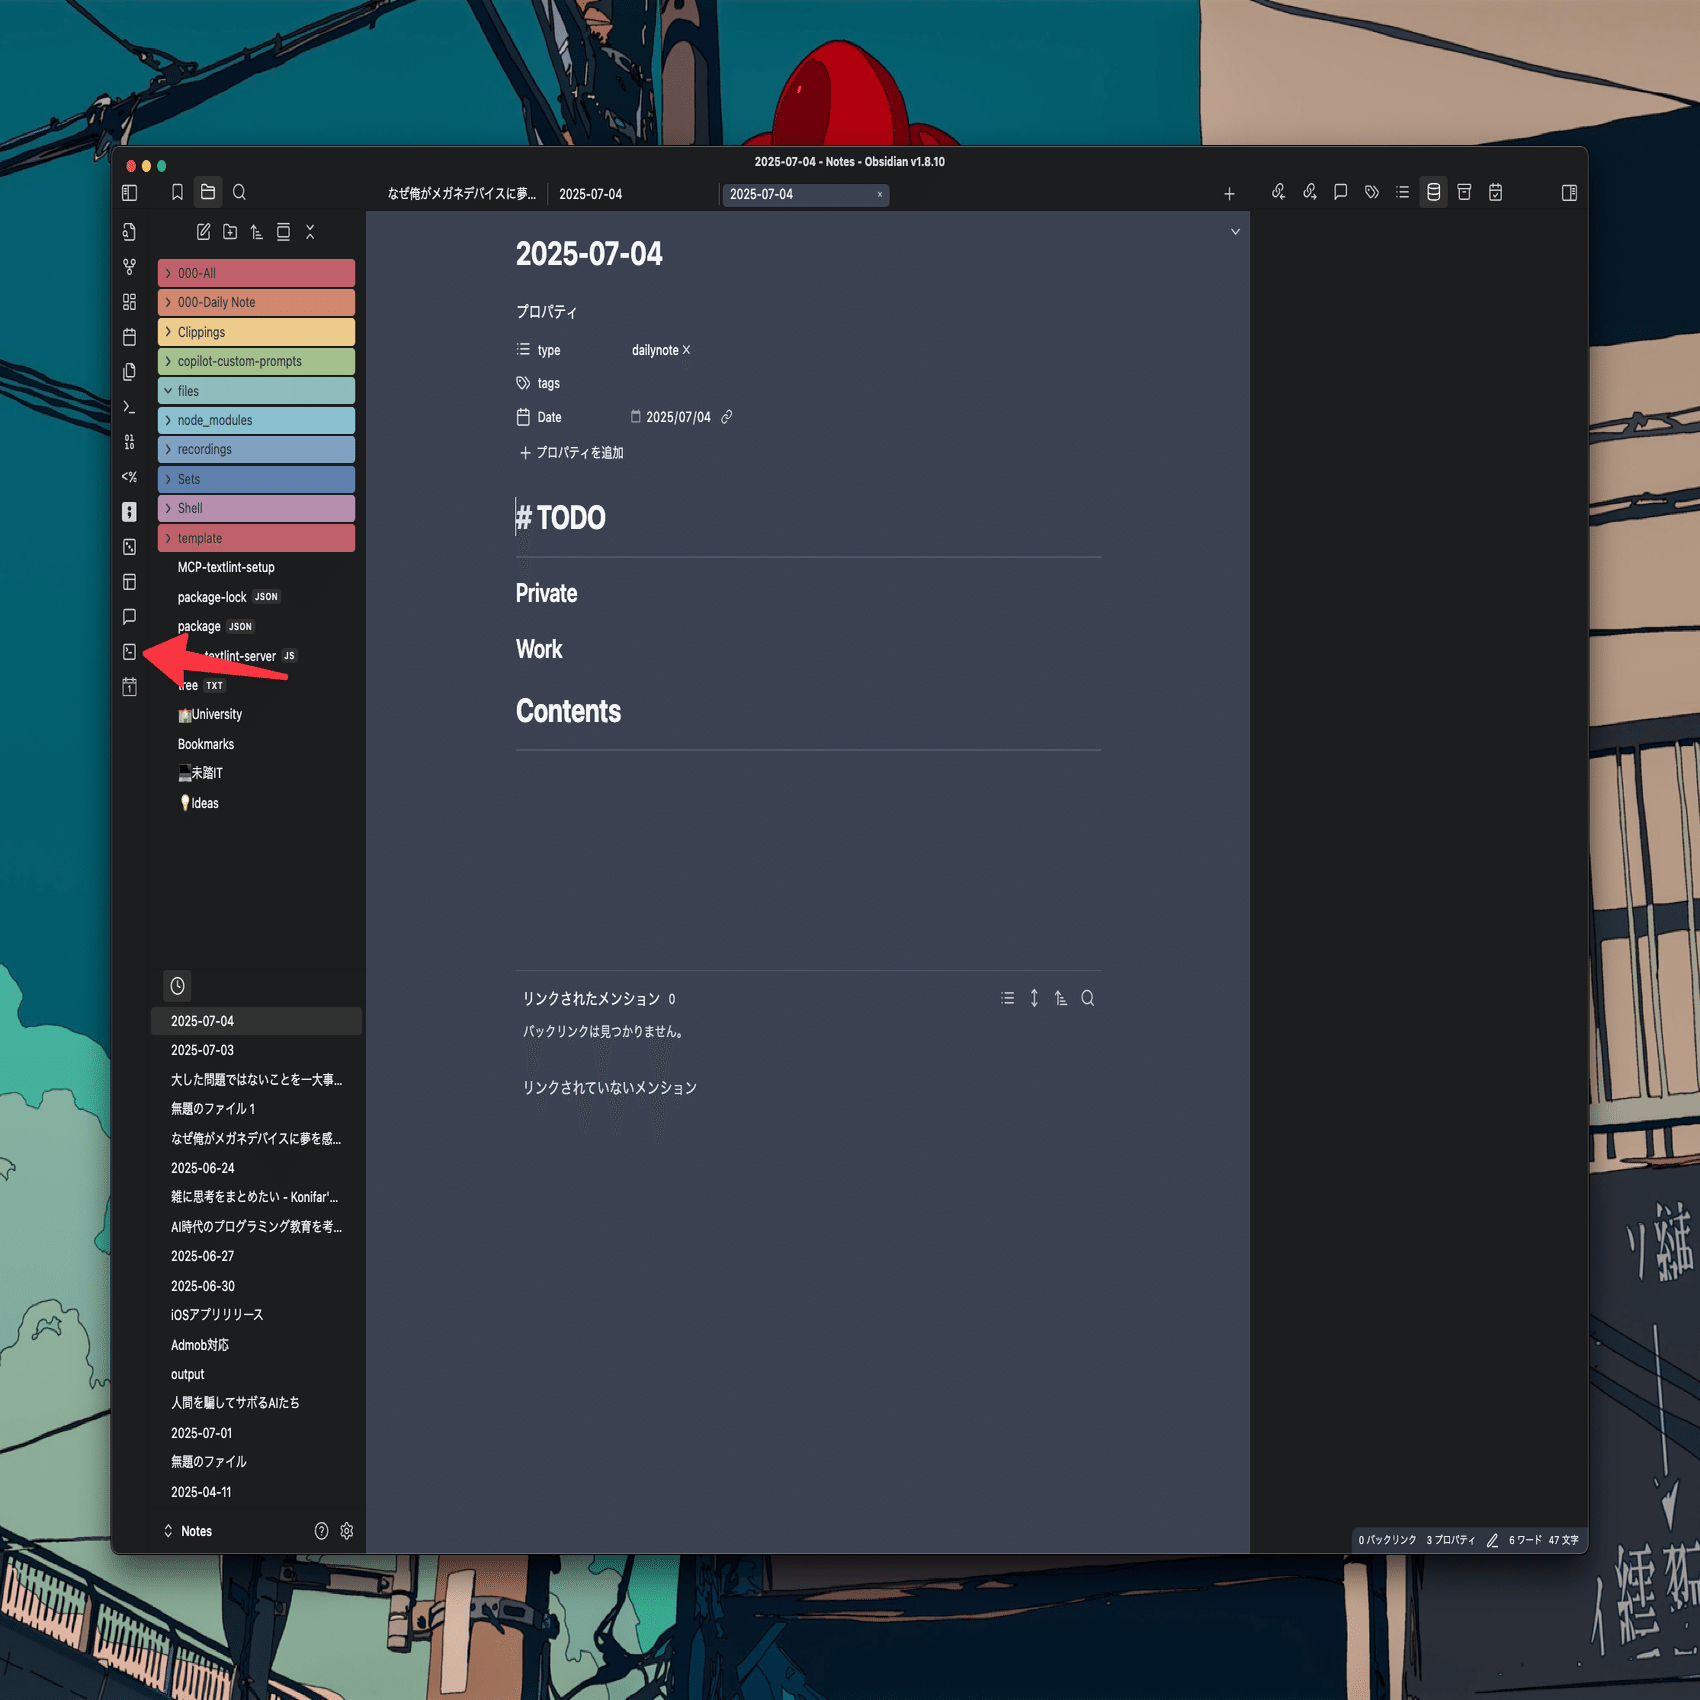
Task: Collapse the files folder
Action: [x=256, y=391]
